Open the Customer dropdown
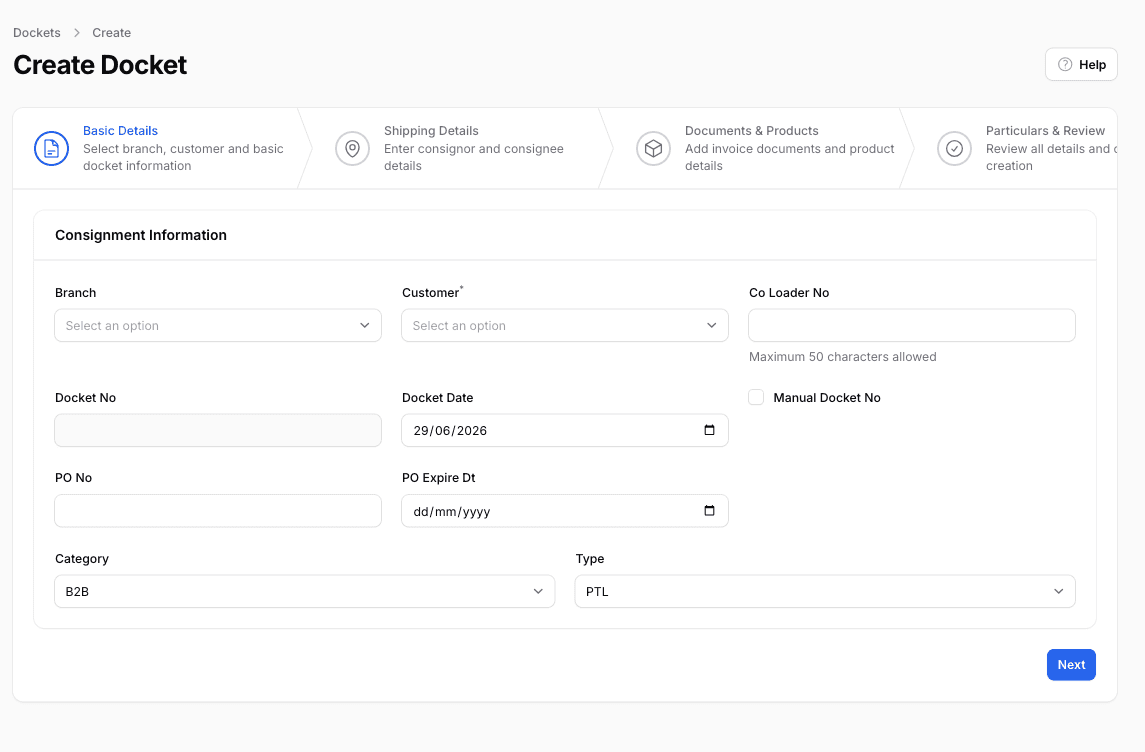Image resolution: width=1145 pixels, height=752 pixels. [x=564, y=326]
